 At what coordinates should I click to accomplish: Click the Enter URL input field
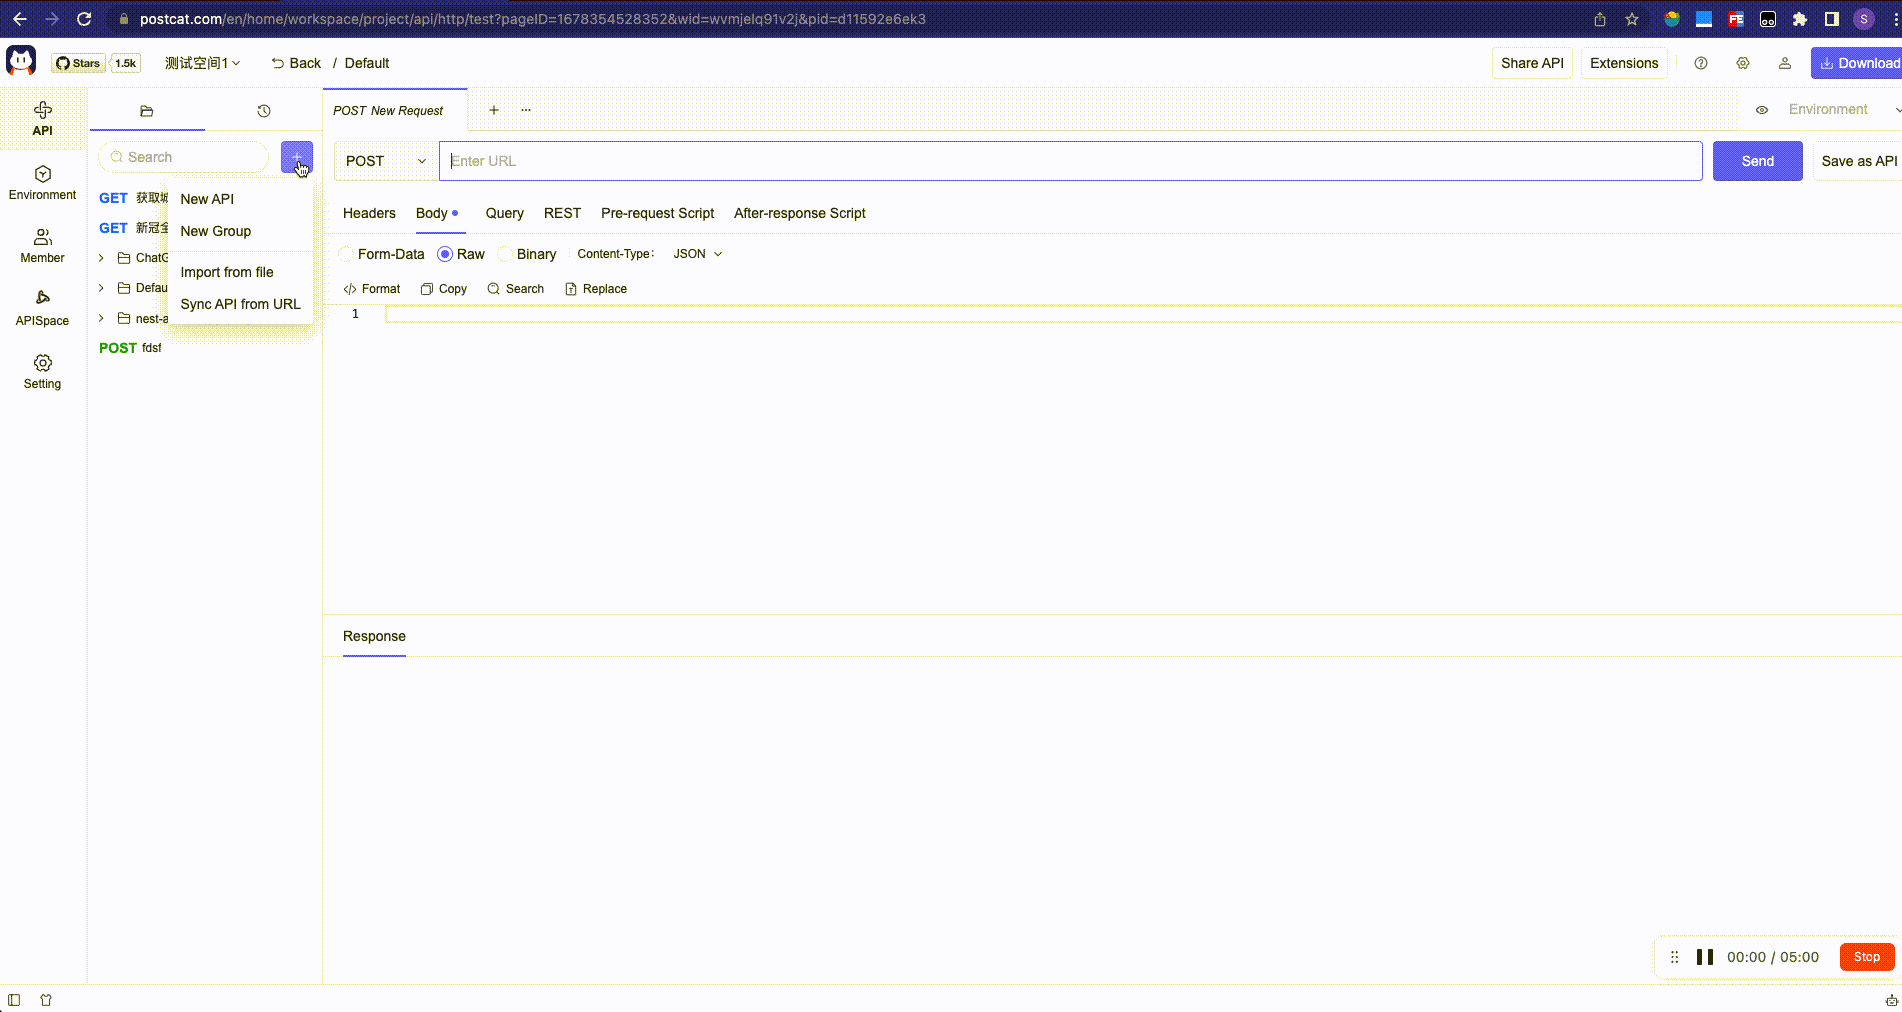tap(1070, 161)
